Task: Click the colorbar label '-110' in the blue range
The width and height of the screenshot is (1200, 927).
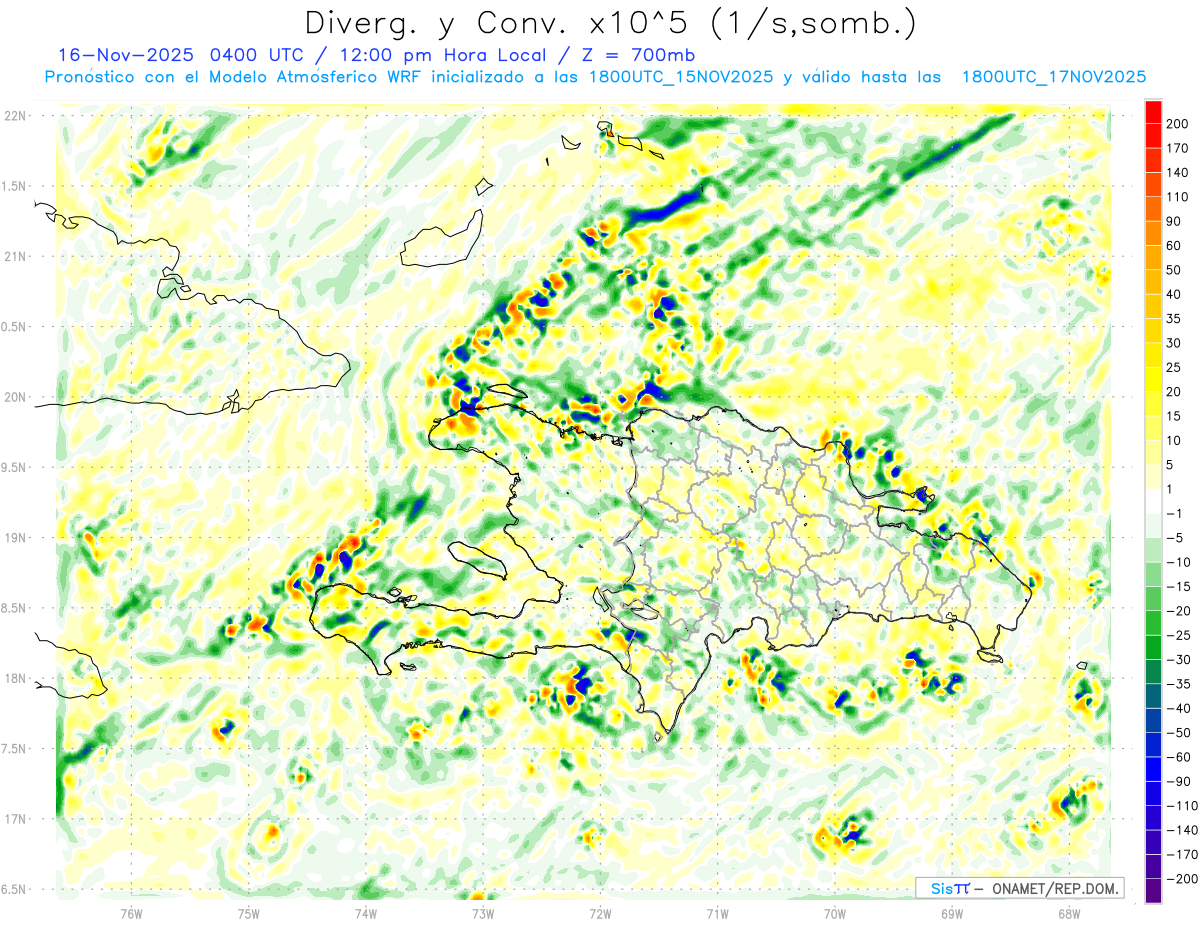Action: pos(1181,805)
